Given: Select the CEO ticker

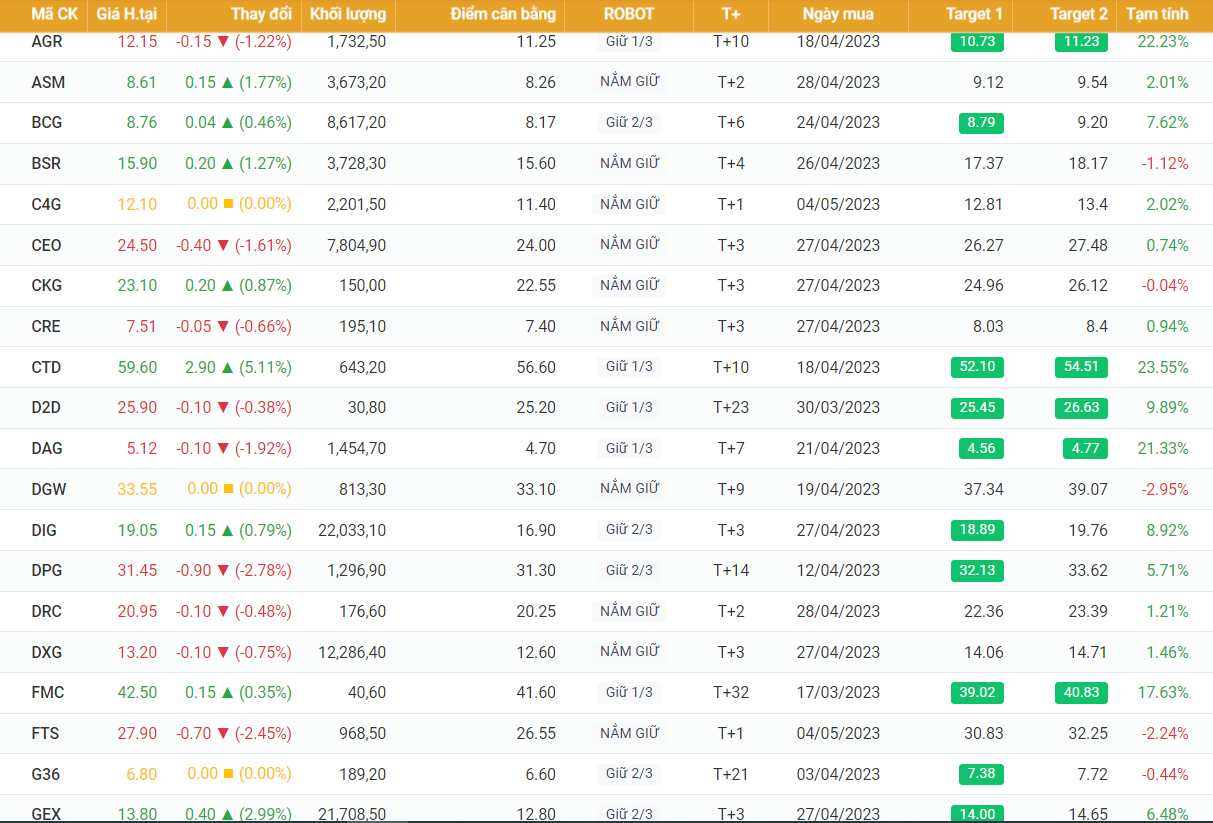Looking at the screenshot, I should tap(46, 245).
